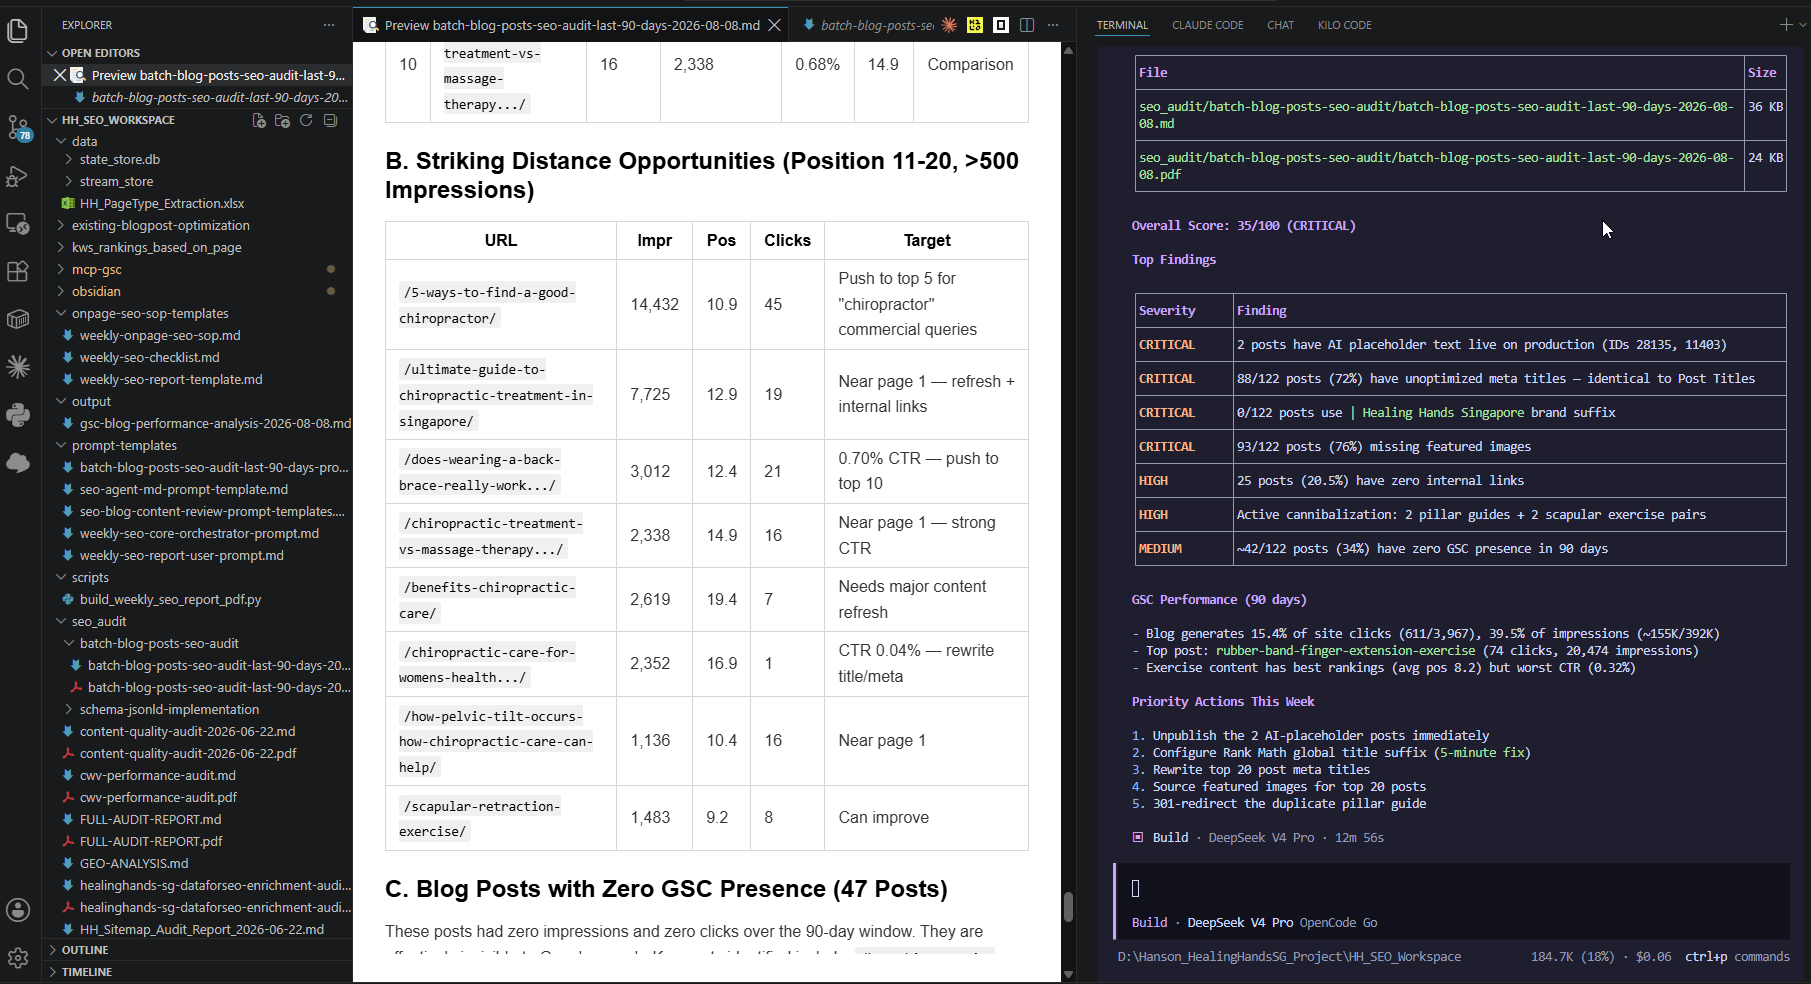The width and height of the screenshot is (1811, 984).
Task: Switch to the TERMINAL panel tab
Action: [x=1122, y=25]
